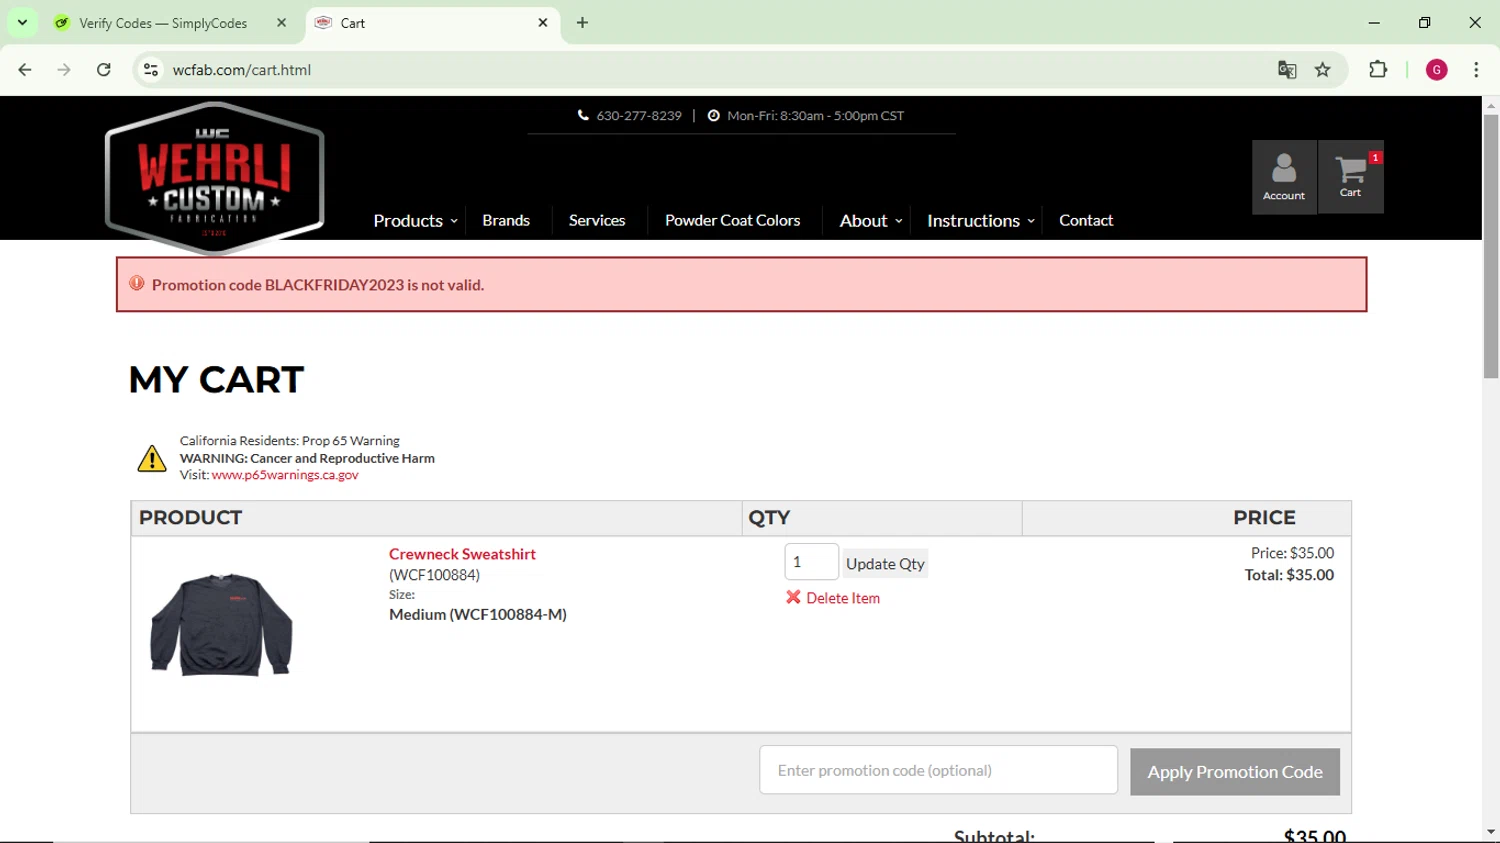This screenshot has height=843, width=1500.
Task: Click the red X delete icon
Action: point(793,597)
